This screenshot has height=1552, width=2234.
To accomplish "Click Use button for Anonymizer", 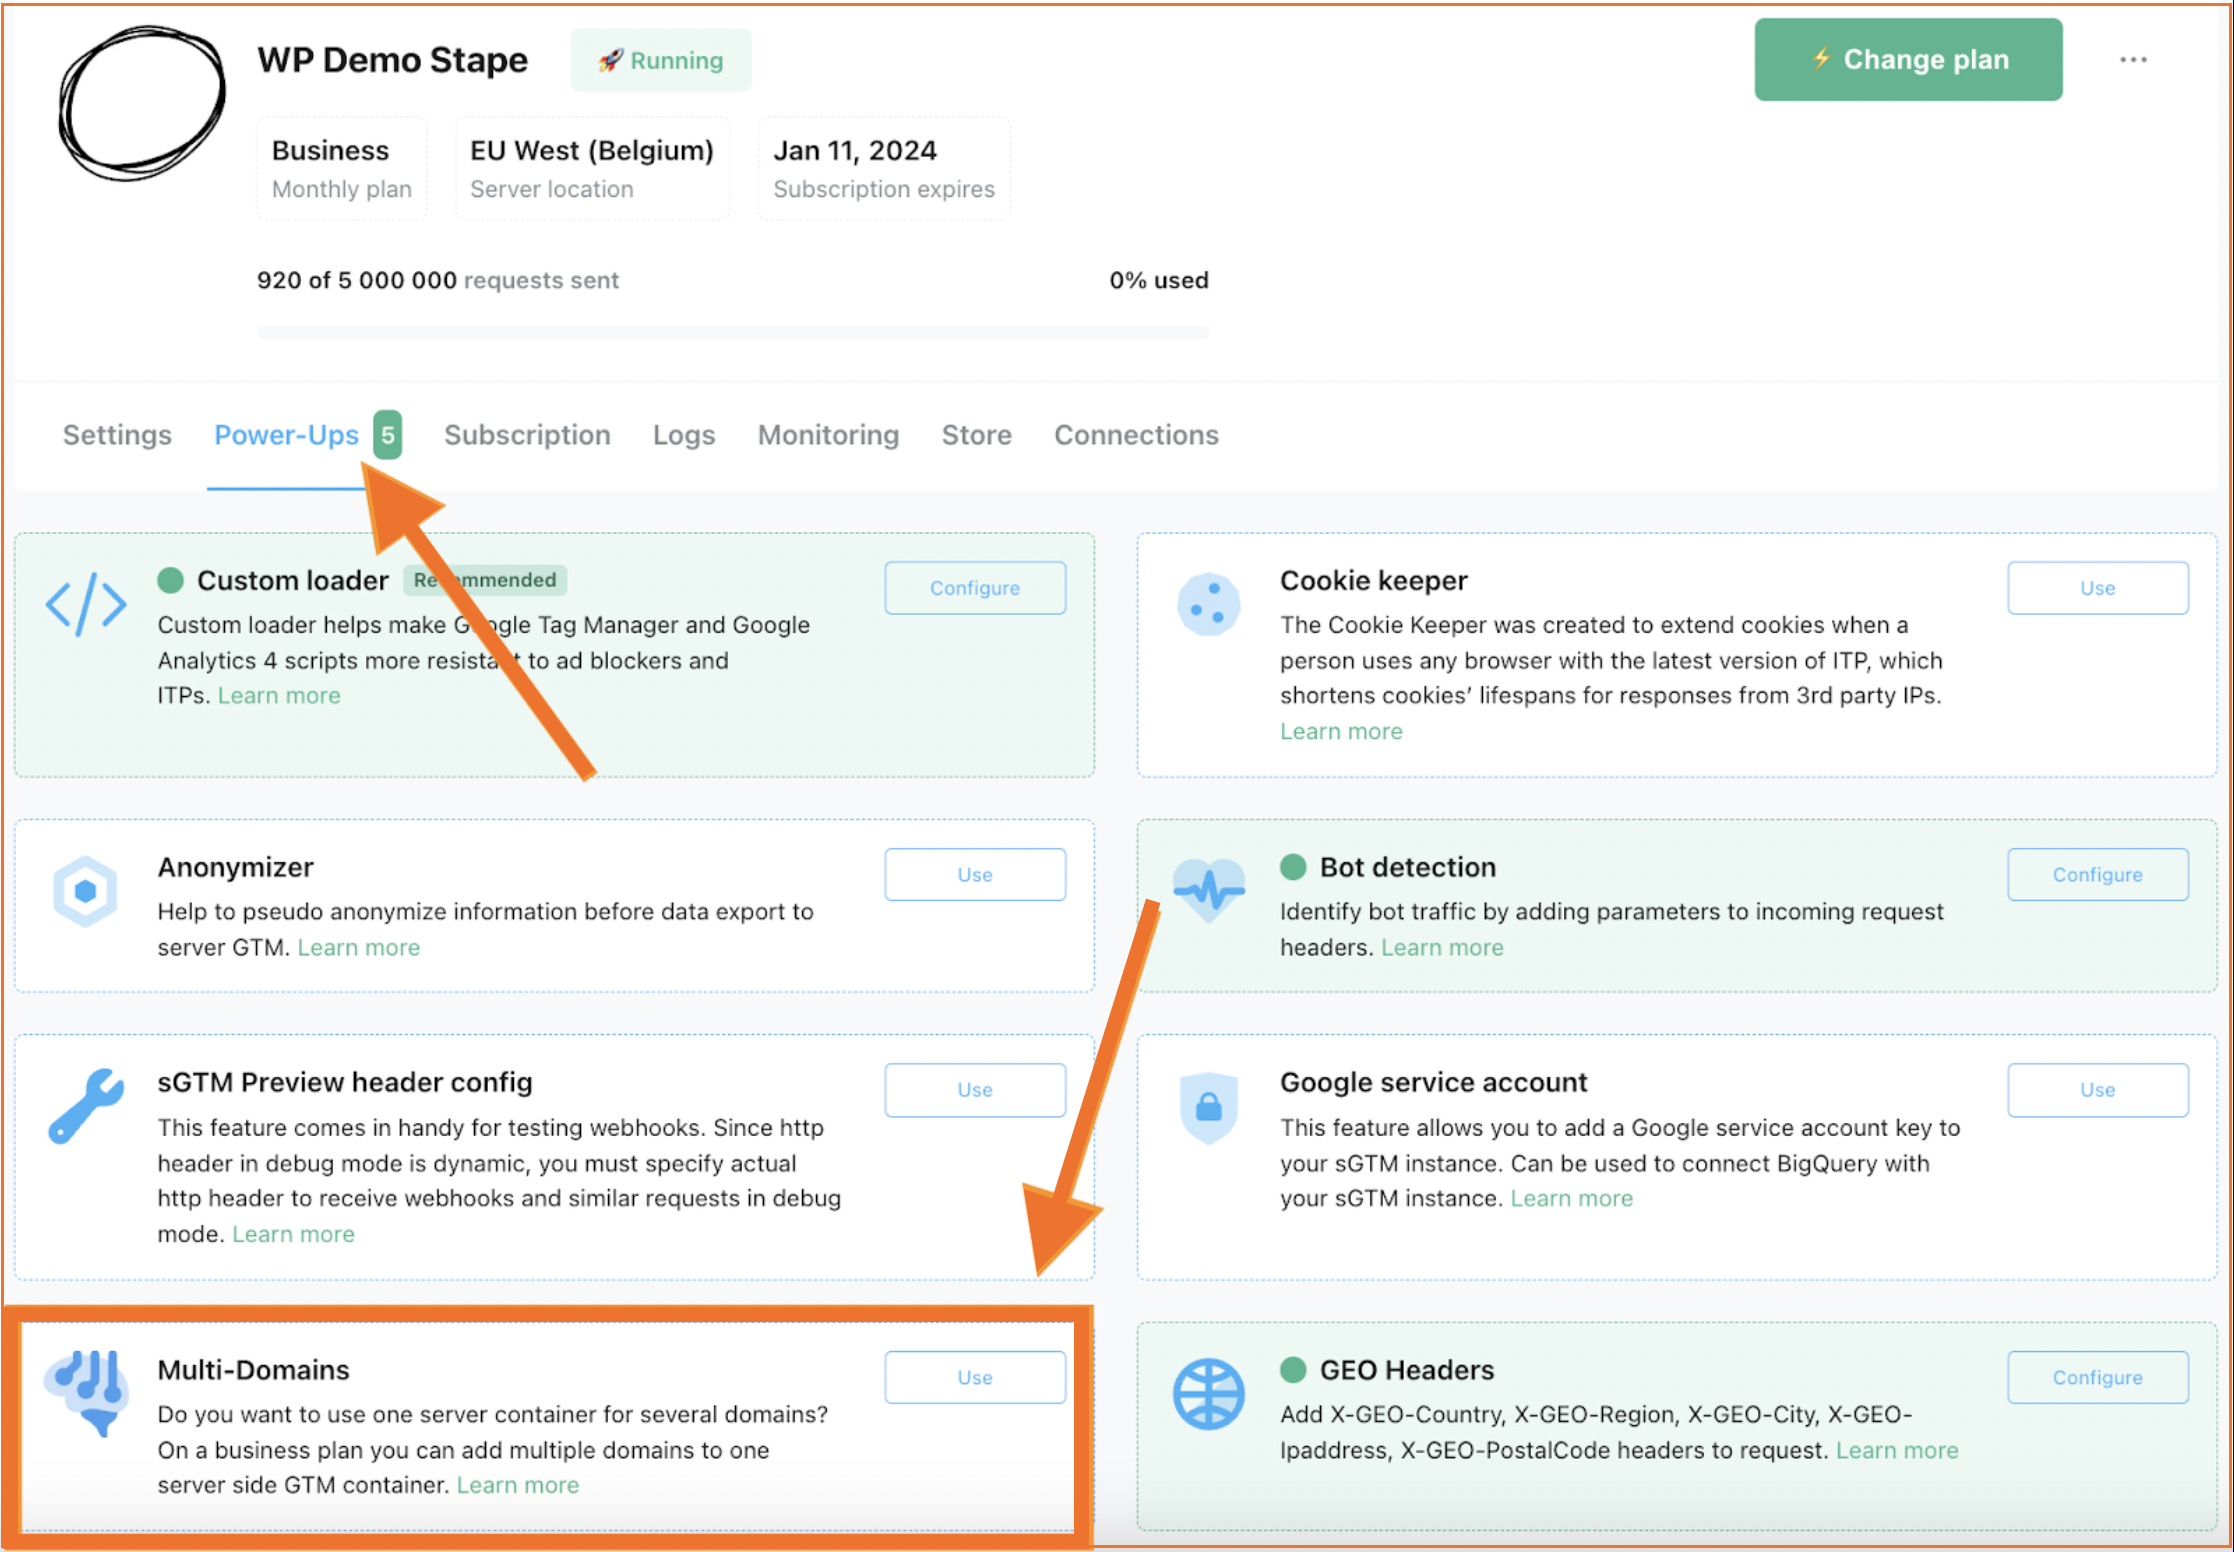I will pyautogui.click(x=974, y=873).
